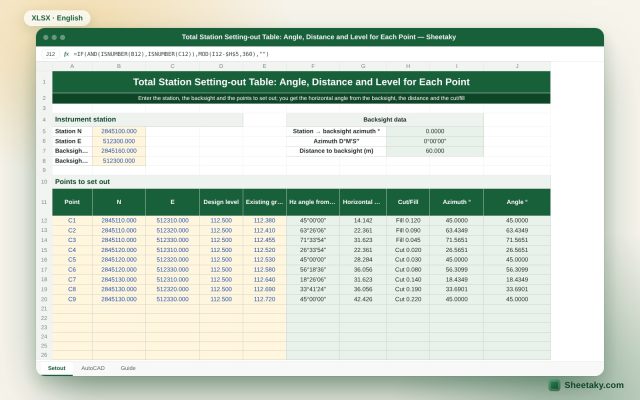Open the Guide sheet tab

pyautogui.click(x=128, y=368)
